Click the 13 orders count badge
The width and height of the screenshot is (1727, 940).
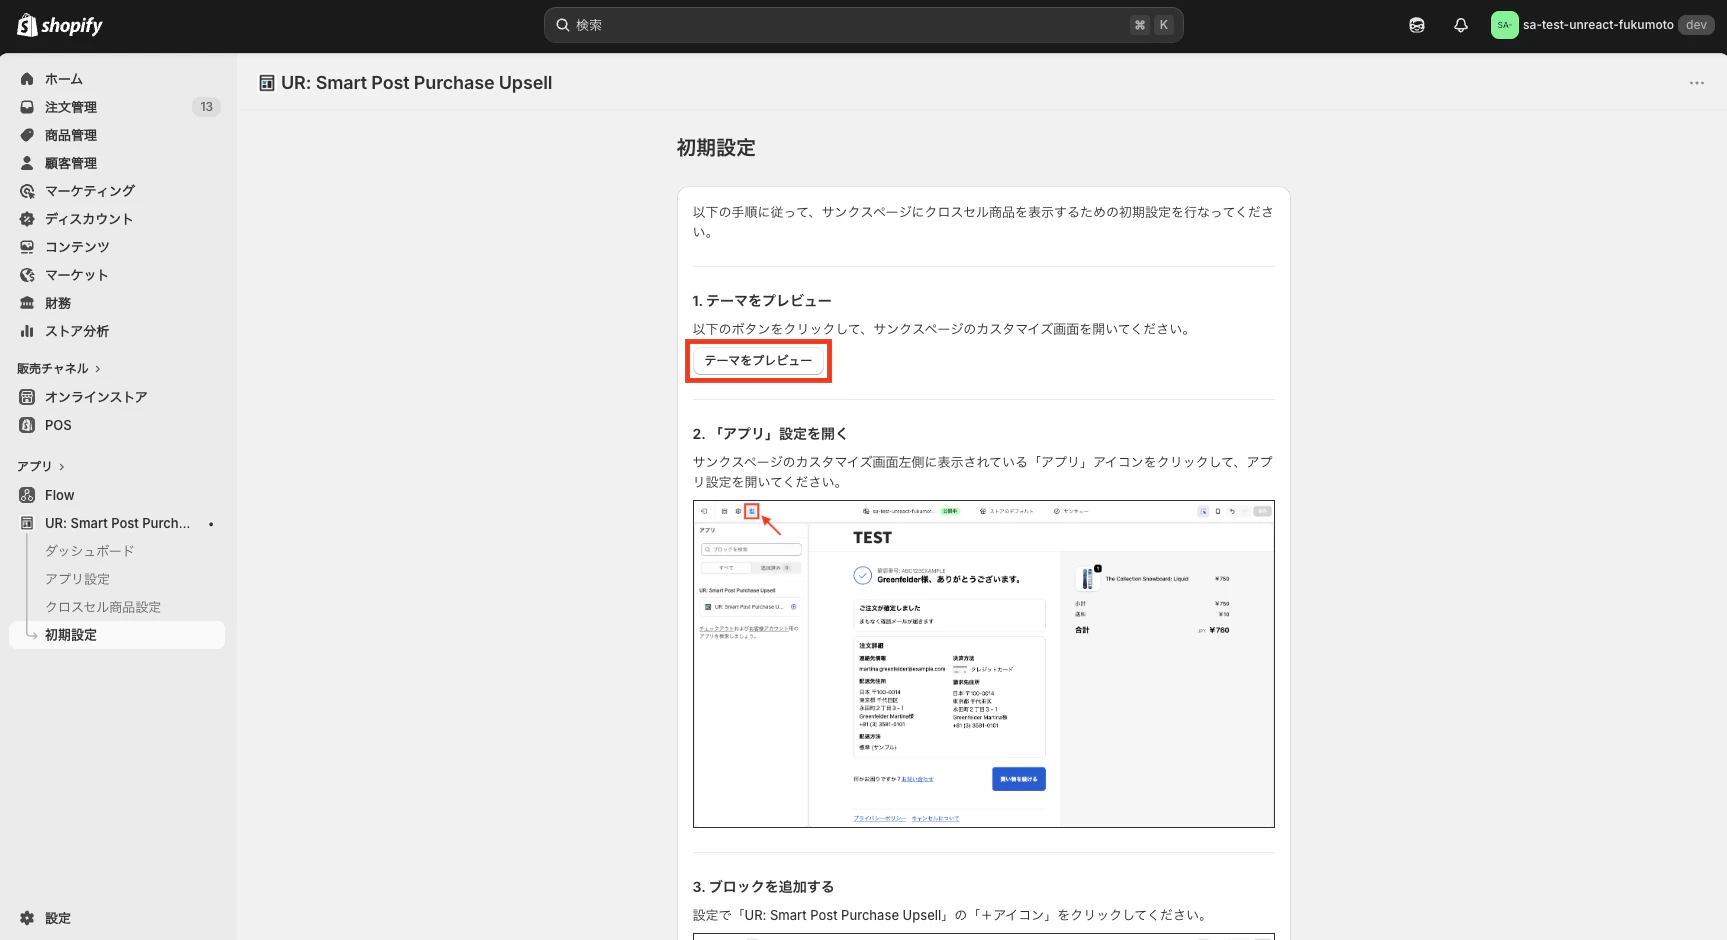point(206,107)
